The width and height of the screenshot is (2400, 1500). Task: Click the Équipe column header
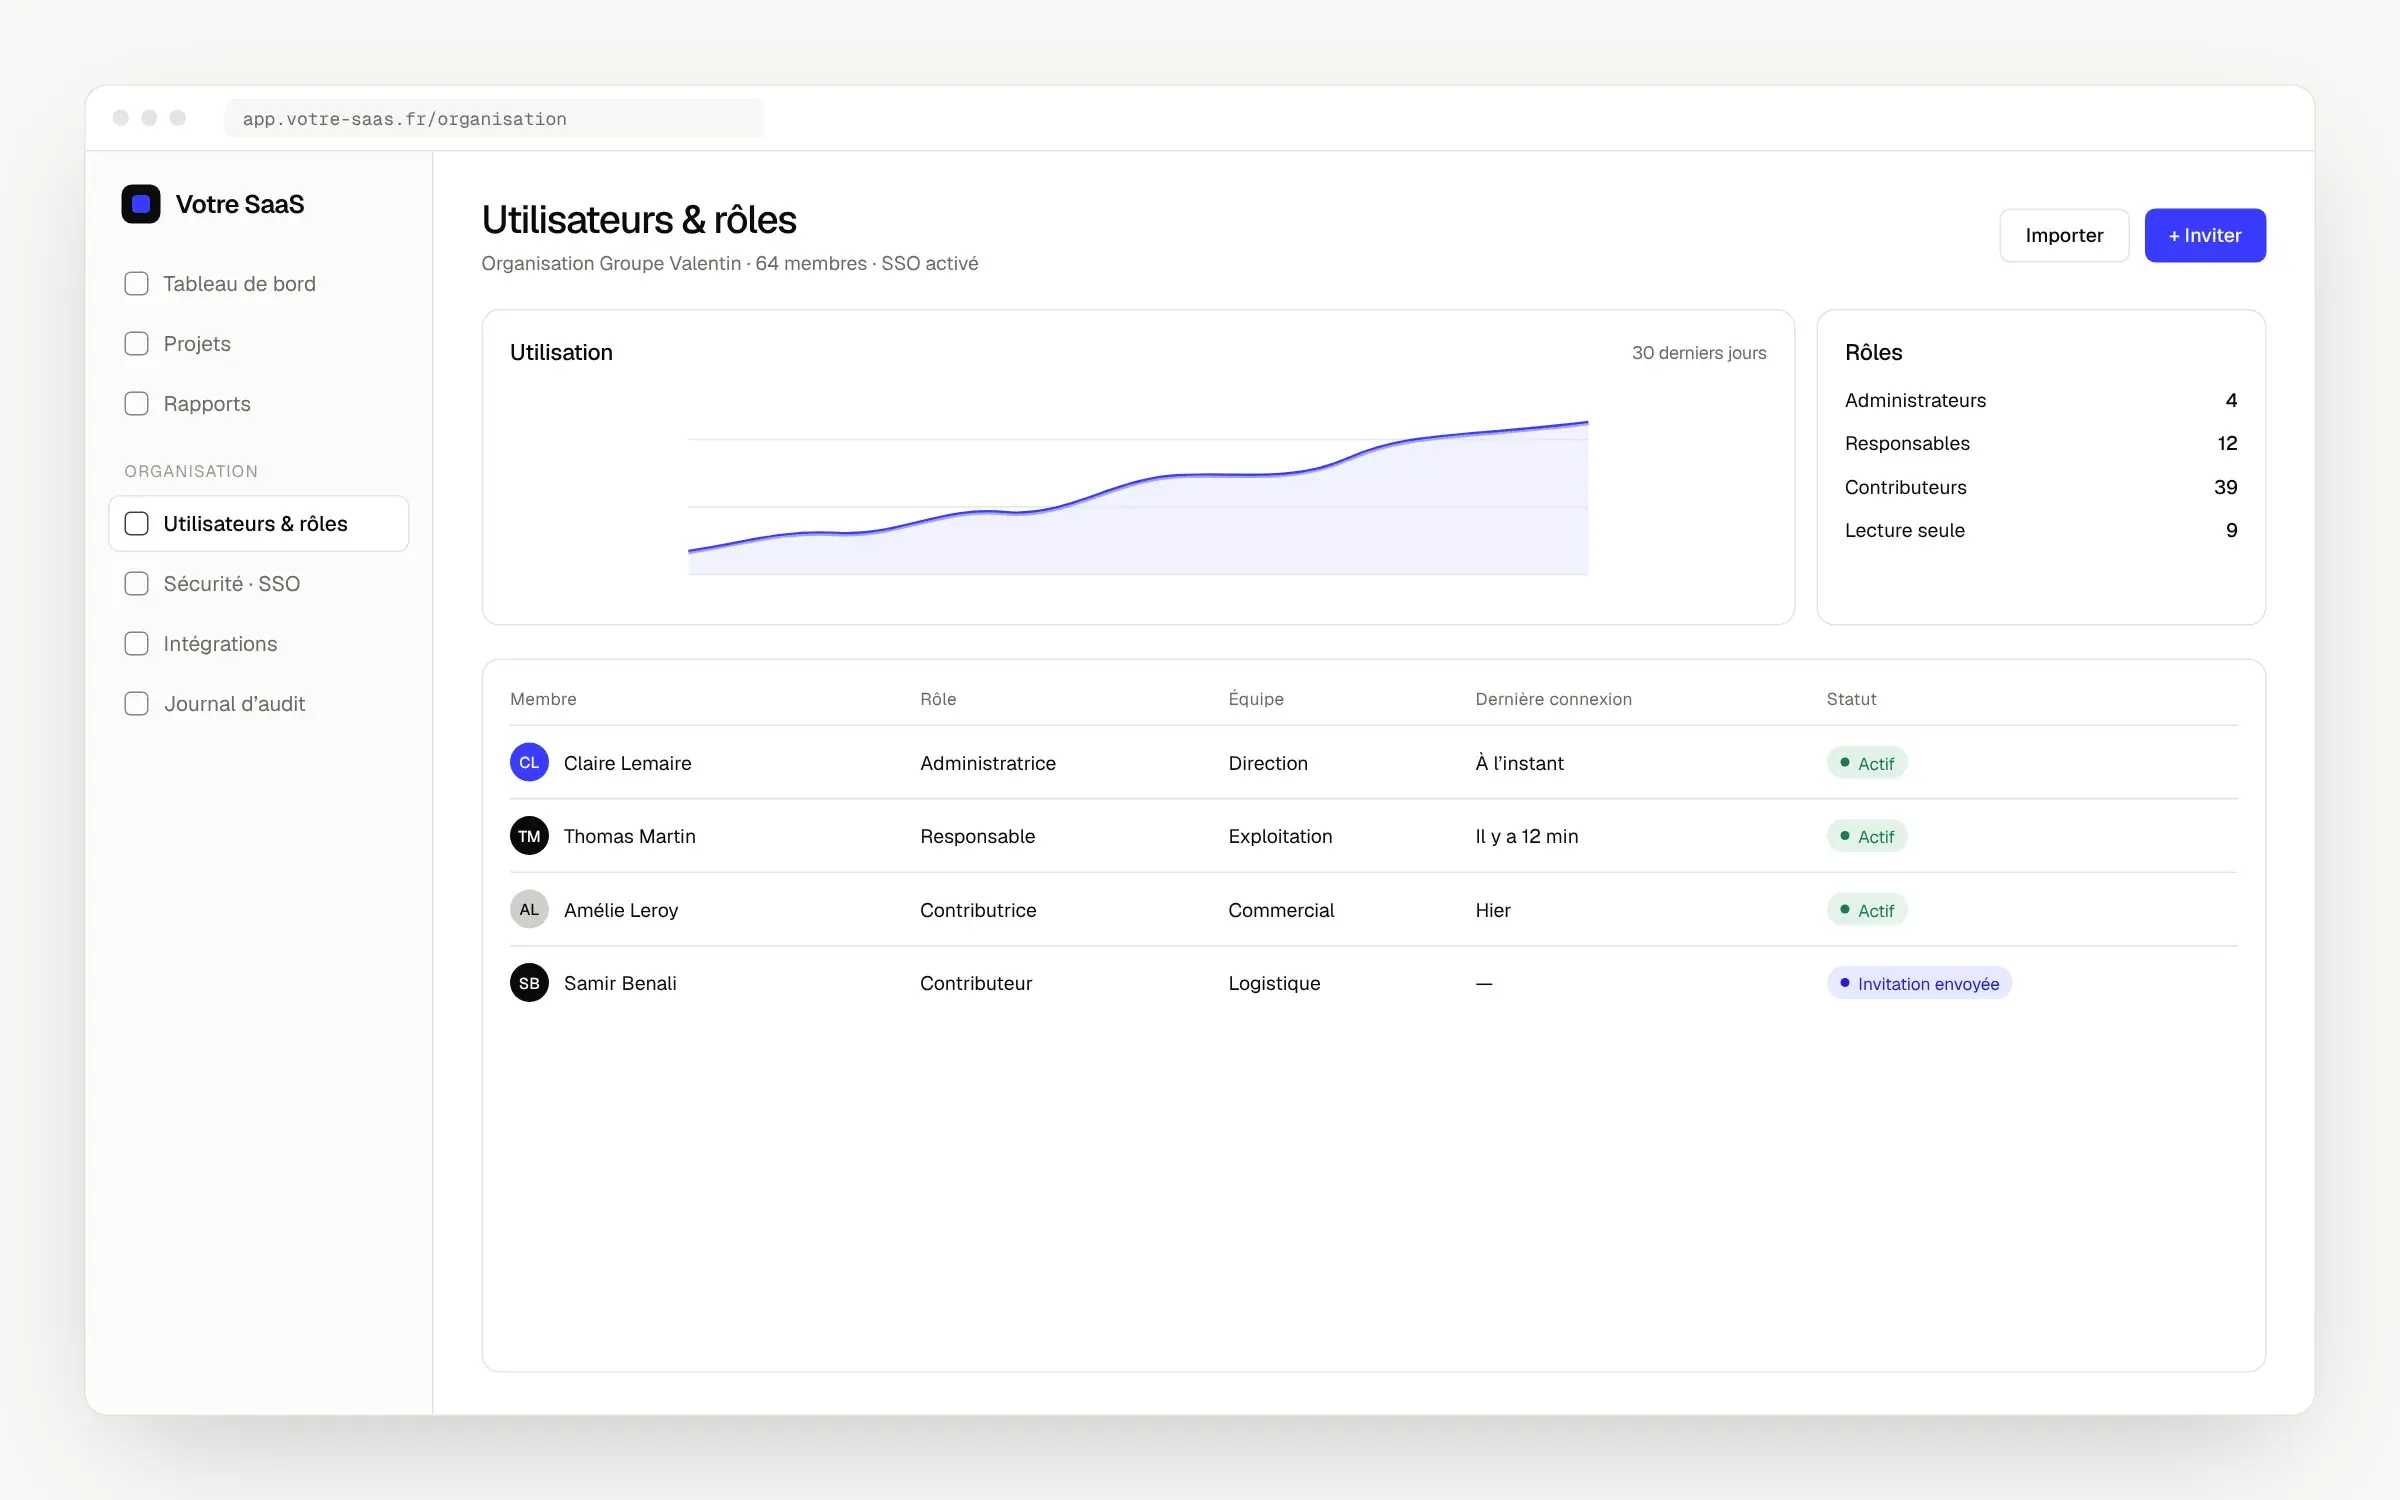pyautogui.click(x=1256, y=699)
